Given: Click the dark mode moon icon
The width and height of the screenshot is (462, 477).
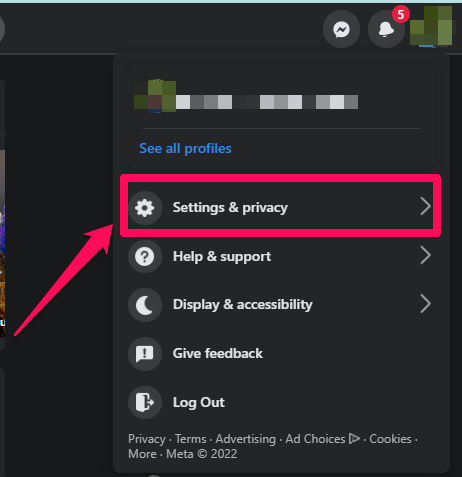Looking at the screenshot, I should (145, 305).
